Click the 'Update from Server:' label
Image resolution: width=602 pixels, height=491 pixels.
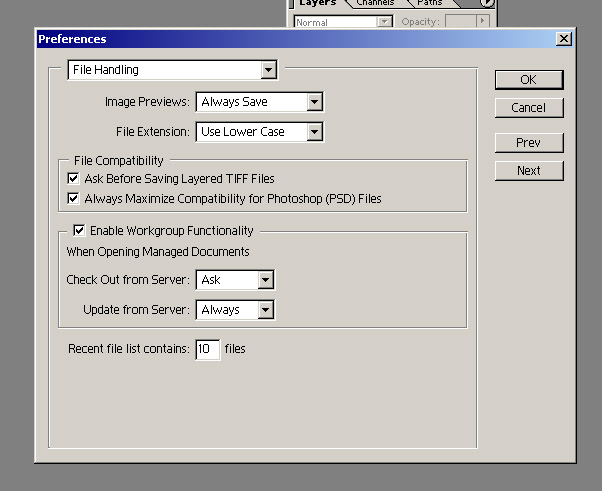(136, 310)
